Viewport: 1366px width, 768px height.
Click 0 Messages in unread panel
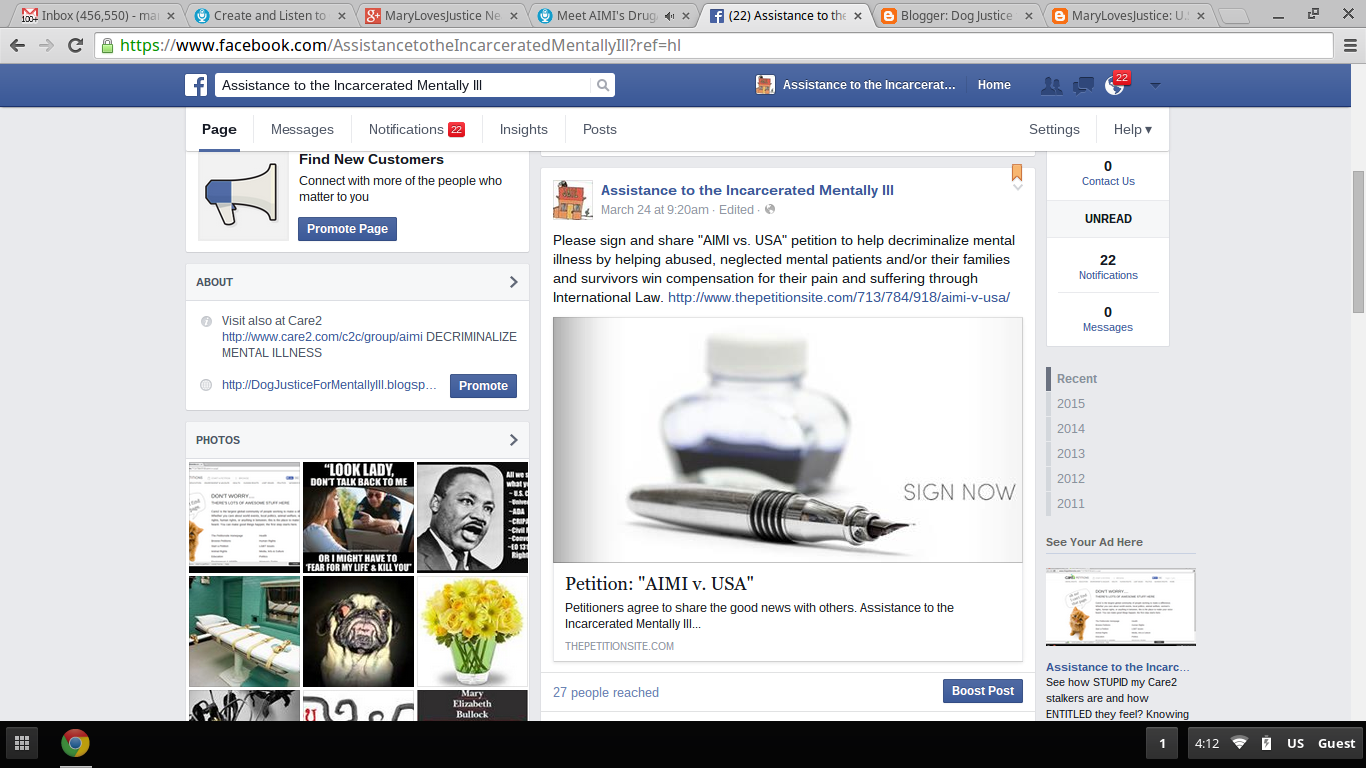[1108, 319]
